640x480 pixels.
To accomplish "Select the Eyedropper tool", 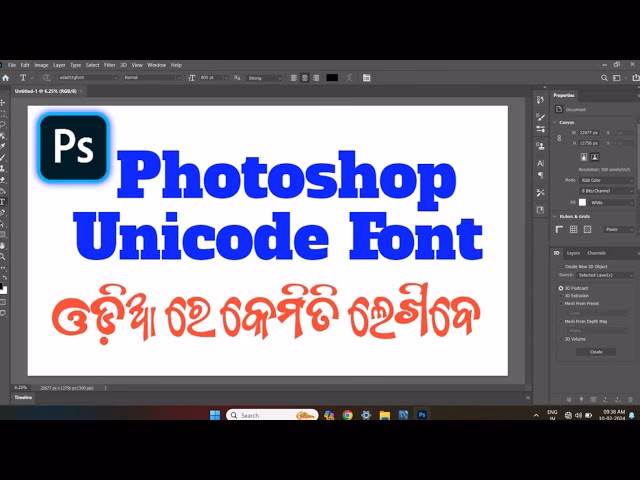I will (2, 147).
